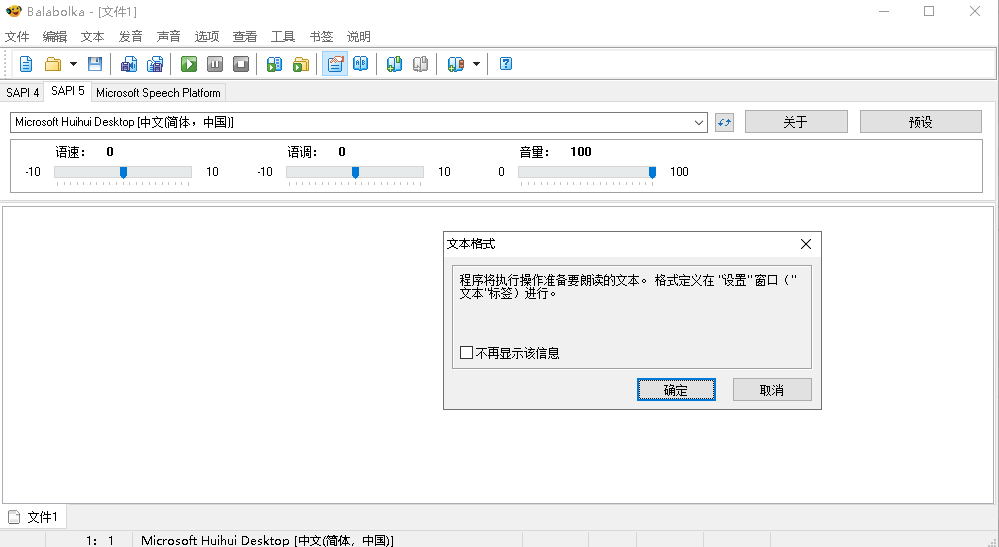Click the Balabolka app icon in title bar
Screen dimensions: 999x547
tap(13, 11)
